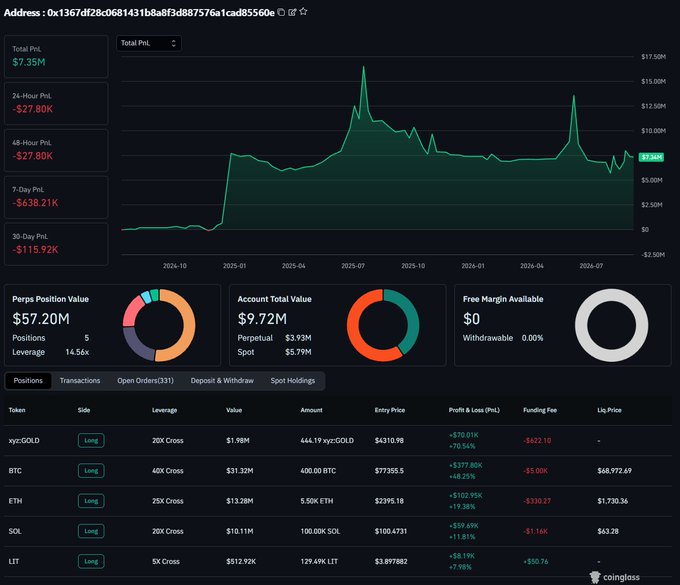Image resolution: width=680 pixels, height=585 pixels.
Task: Select the Total PnL $7.35M card
Action: click(56, 56)
